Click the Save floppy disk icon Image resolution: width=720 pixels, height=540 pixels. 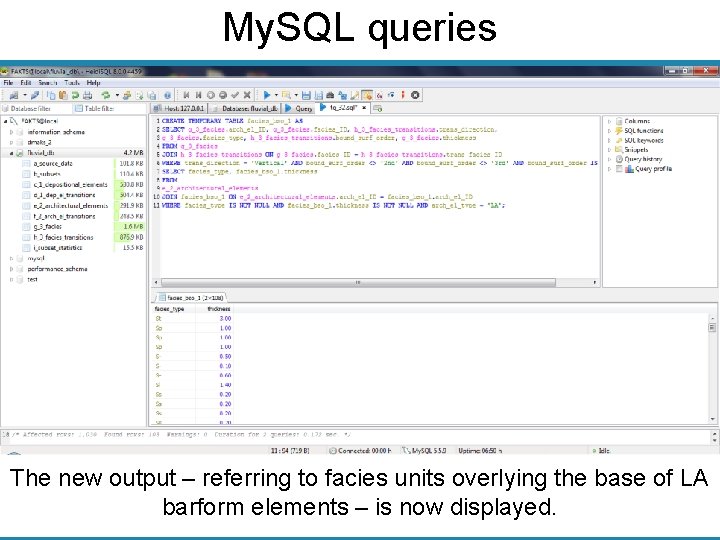[306, 95]
